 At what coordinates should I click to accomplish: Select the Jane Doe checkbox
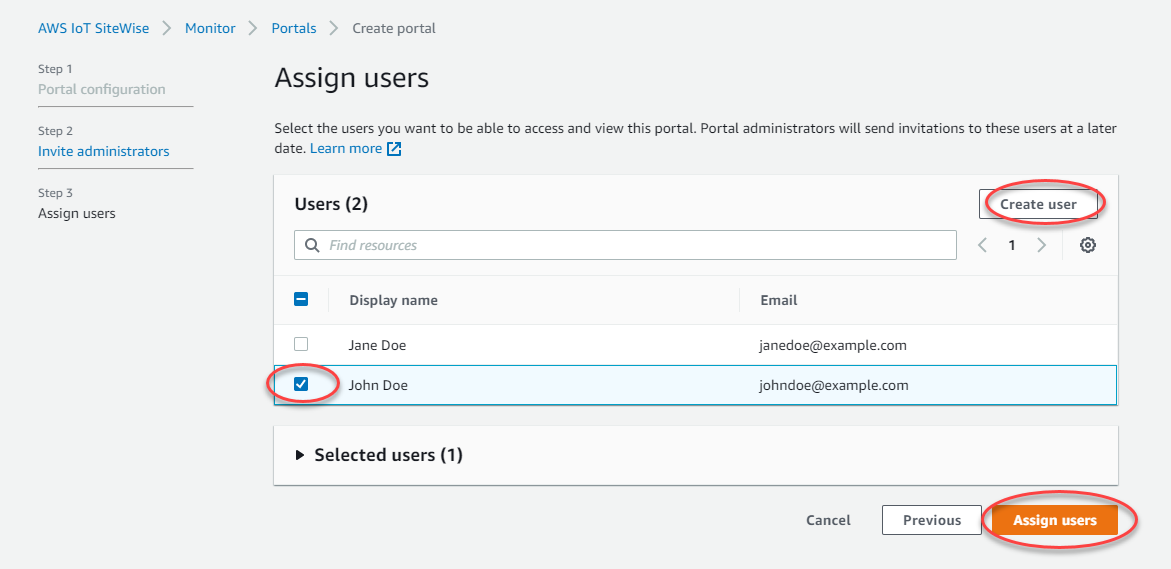(x=301, y=345)
